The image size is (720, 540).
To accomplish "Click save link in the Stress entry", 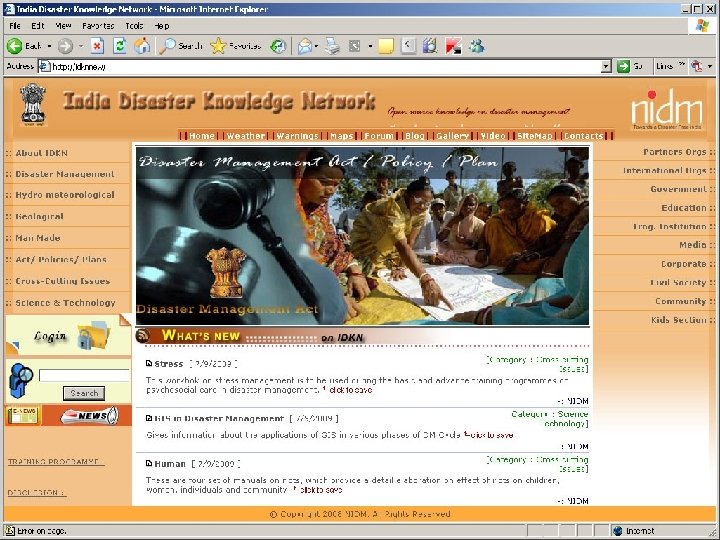I will pyautogui.click(x=350, y=390).
